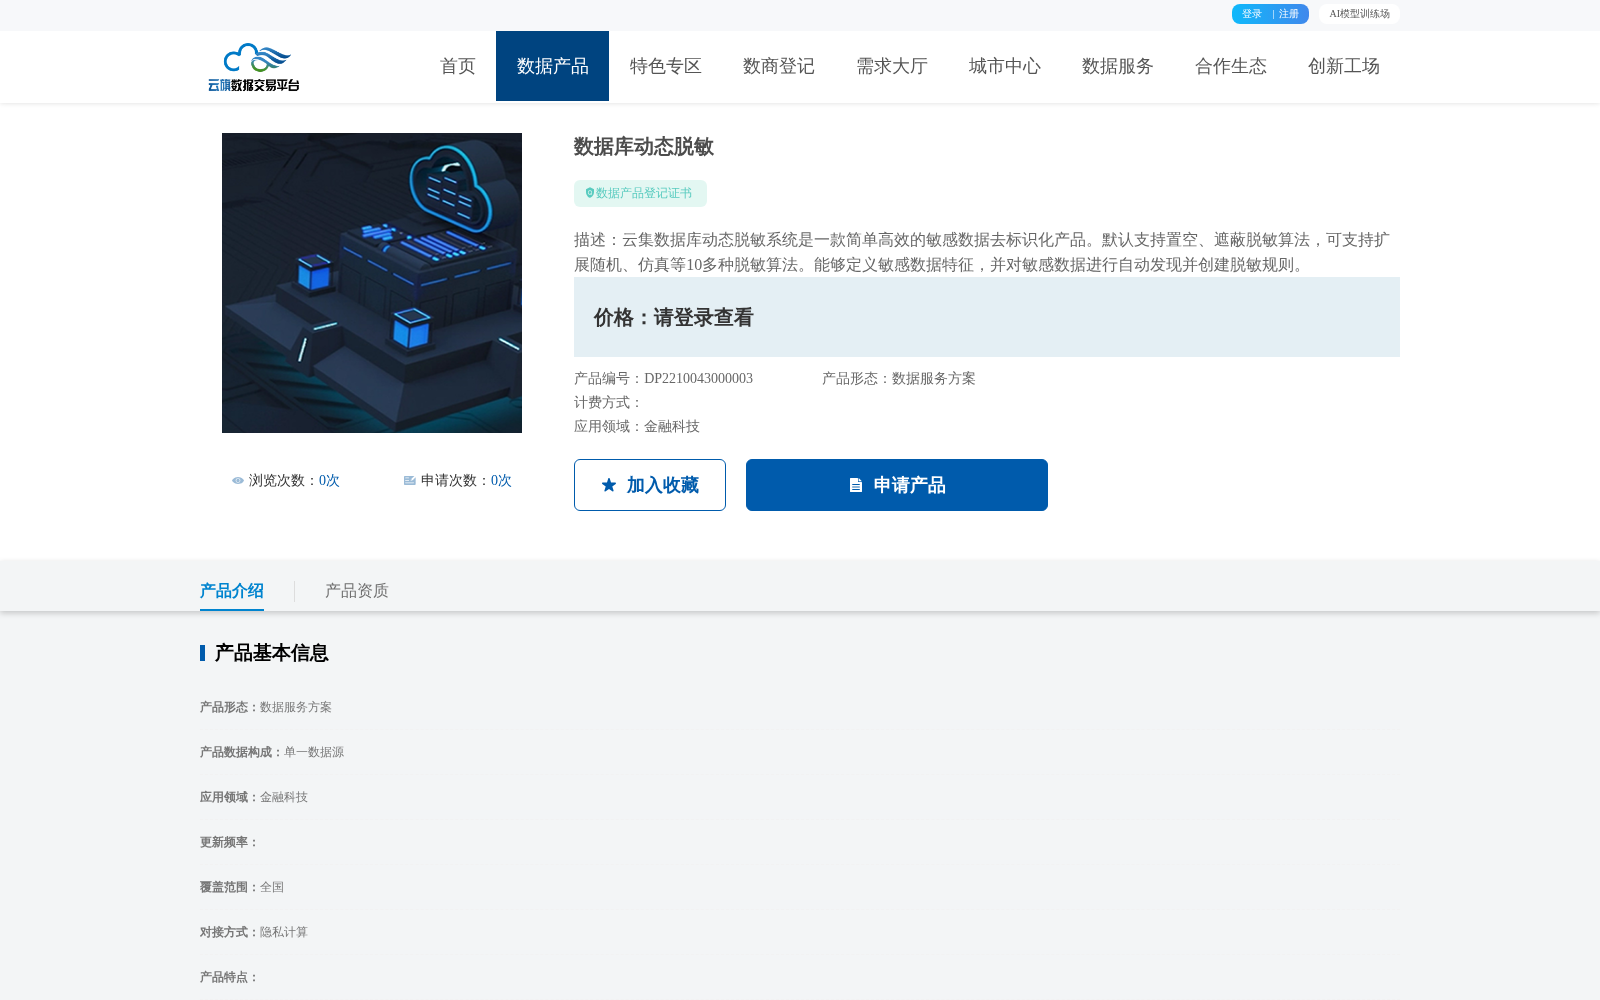Click the 注册 link
This screenshot has width=1600, height=1000.
click(x=1289, y=14)
